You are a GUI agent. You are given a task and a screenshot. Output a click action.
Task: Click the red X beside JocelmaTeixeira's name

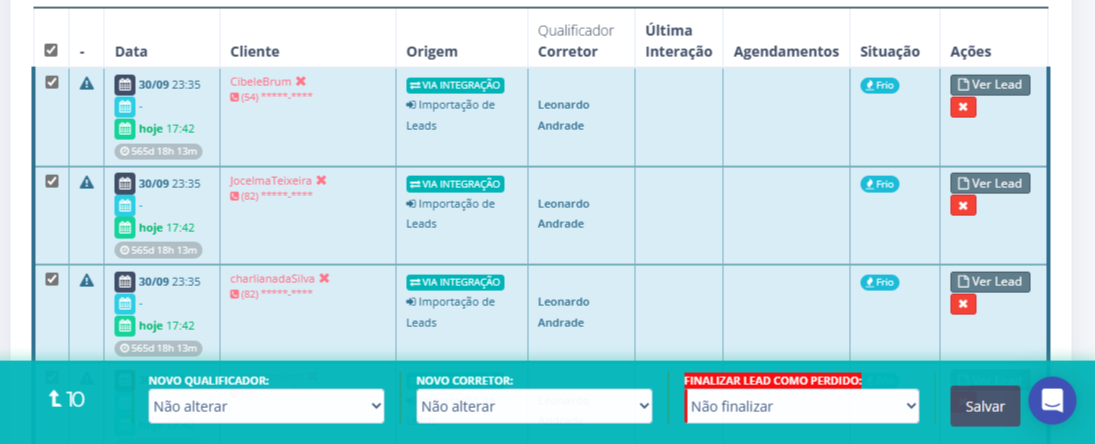pyautogui.click(x=321, y=181)
